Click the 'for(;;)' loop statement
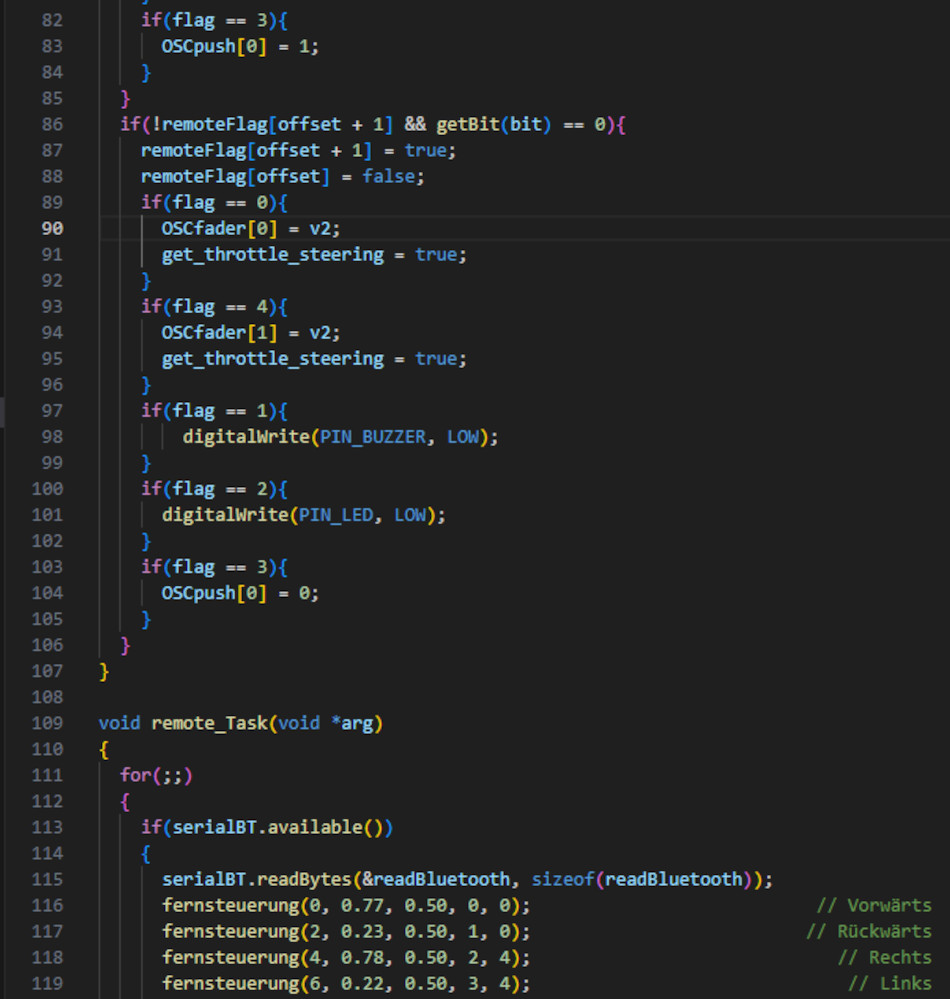The width and height of the screenshot is (950, 999). pos(156,775)
